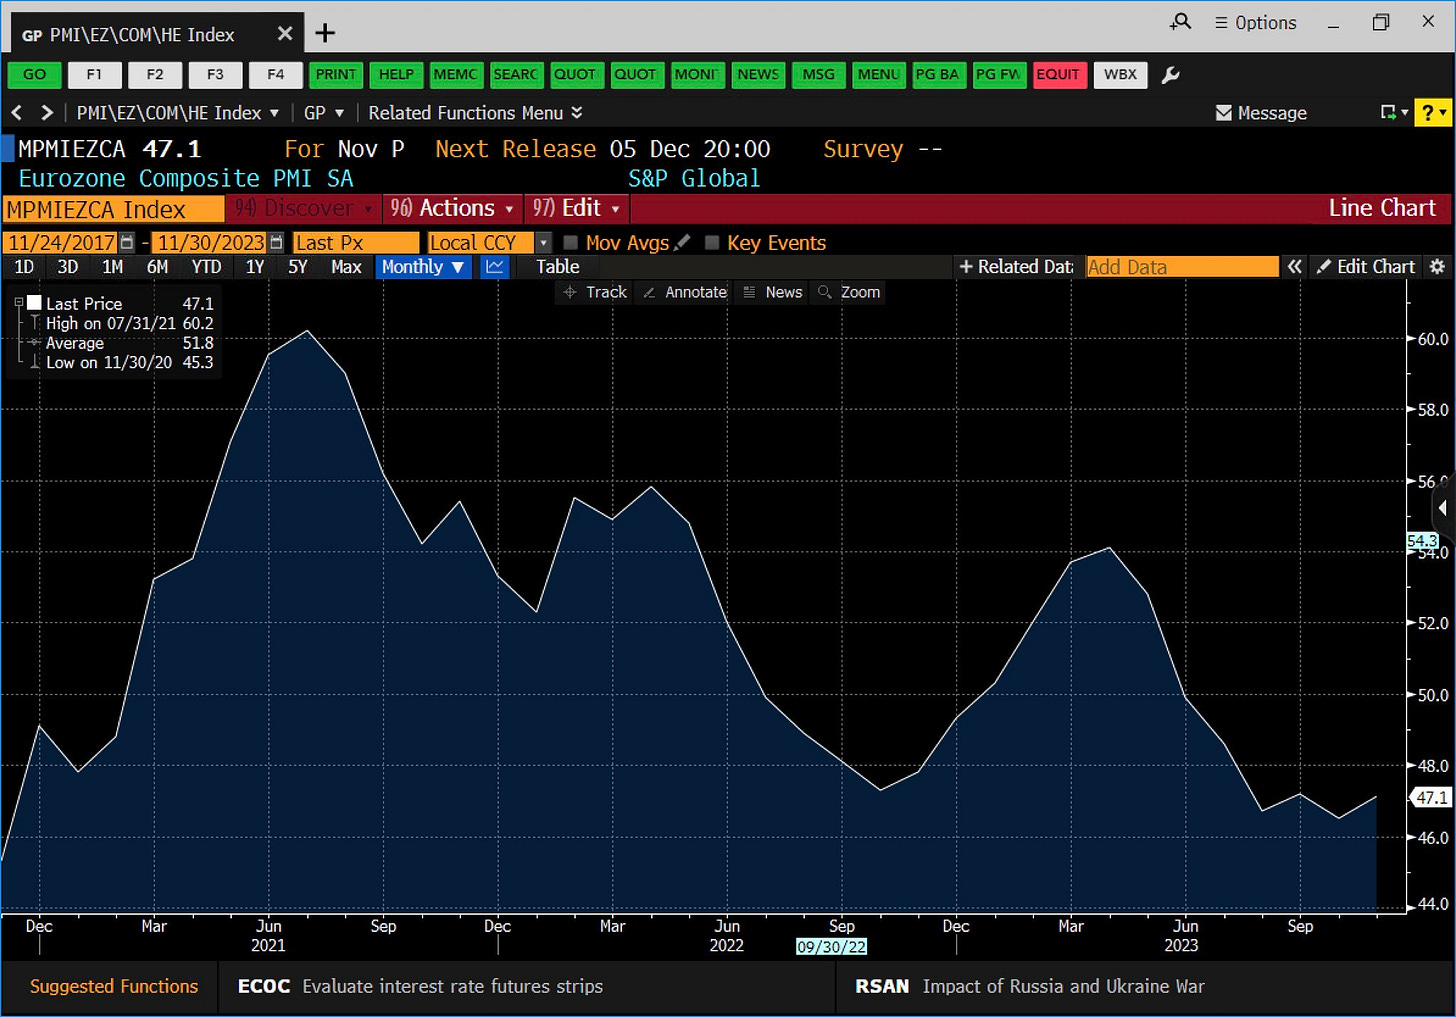Screen dimensions: 1456x1017
Task: Click the line chart type icon
Action: [x=494, y=267]
